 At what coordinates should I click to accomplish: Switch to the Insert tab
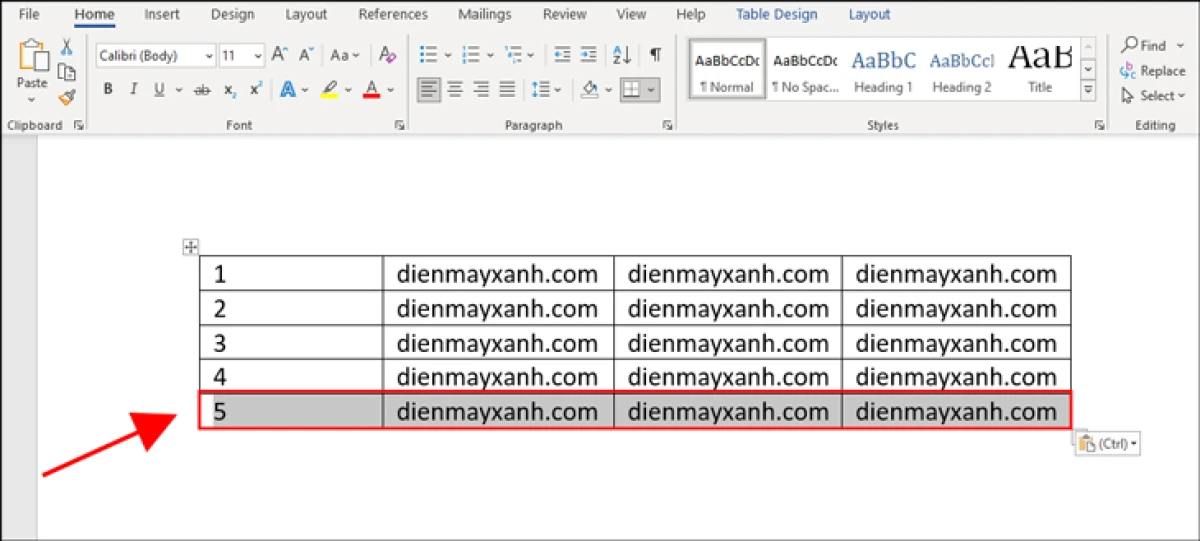point(162,14)
